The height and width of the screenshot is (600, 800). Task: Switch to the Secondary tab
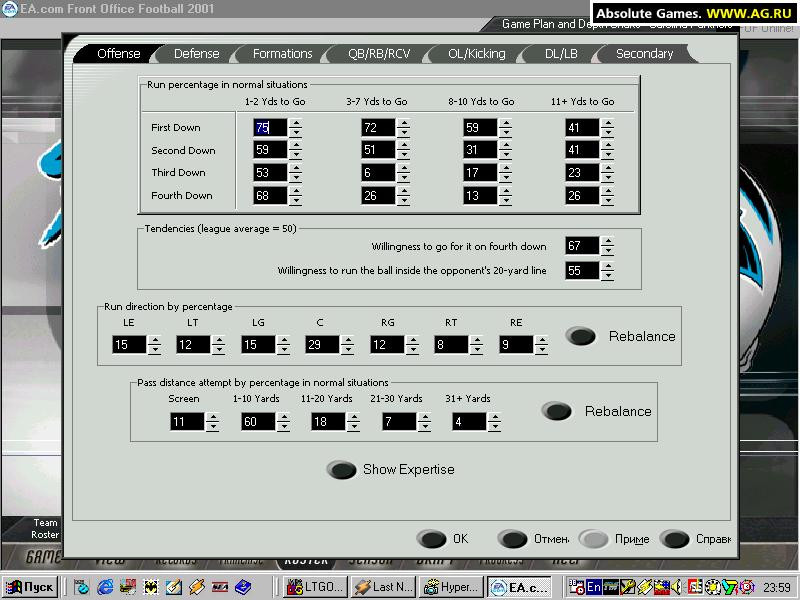click(644, 54)
